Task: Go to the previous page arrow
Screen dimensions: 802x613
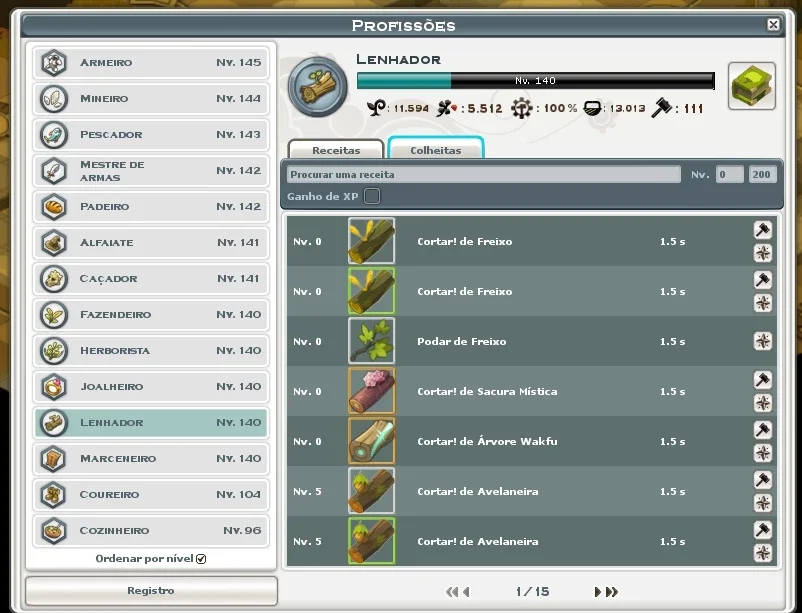Action: (466, 592)
